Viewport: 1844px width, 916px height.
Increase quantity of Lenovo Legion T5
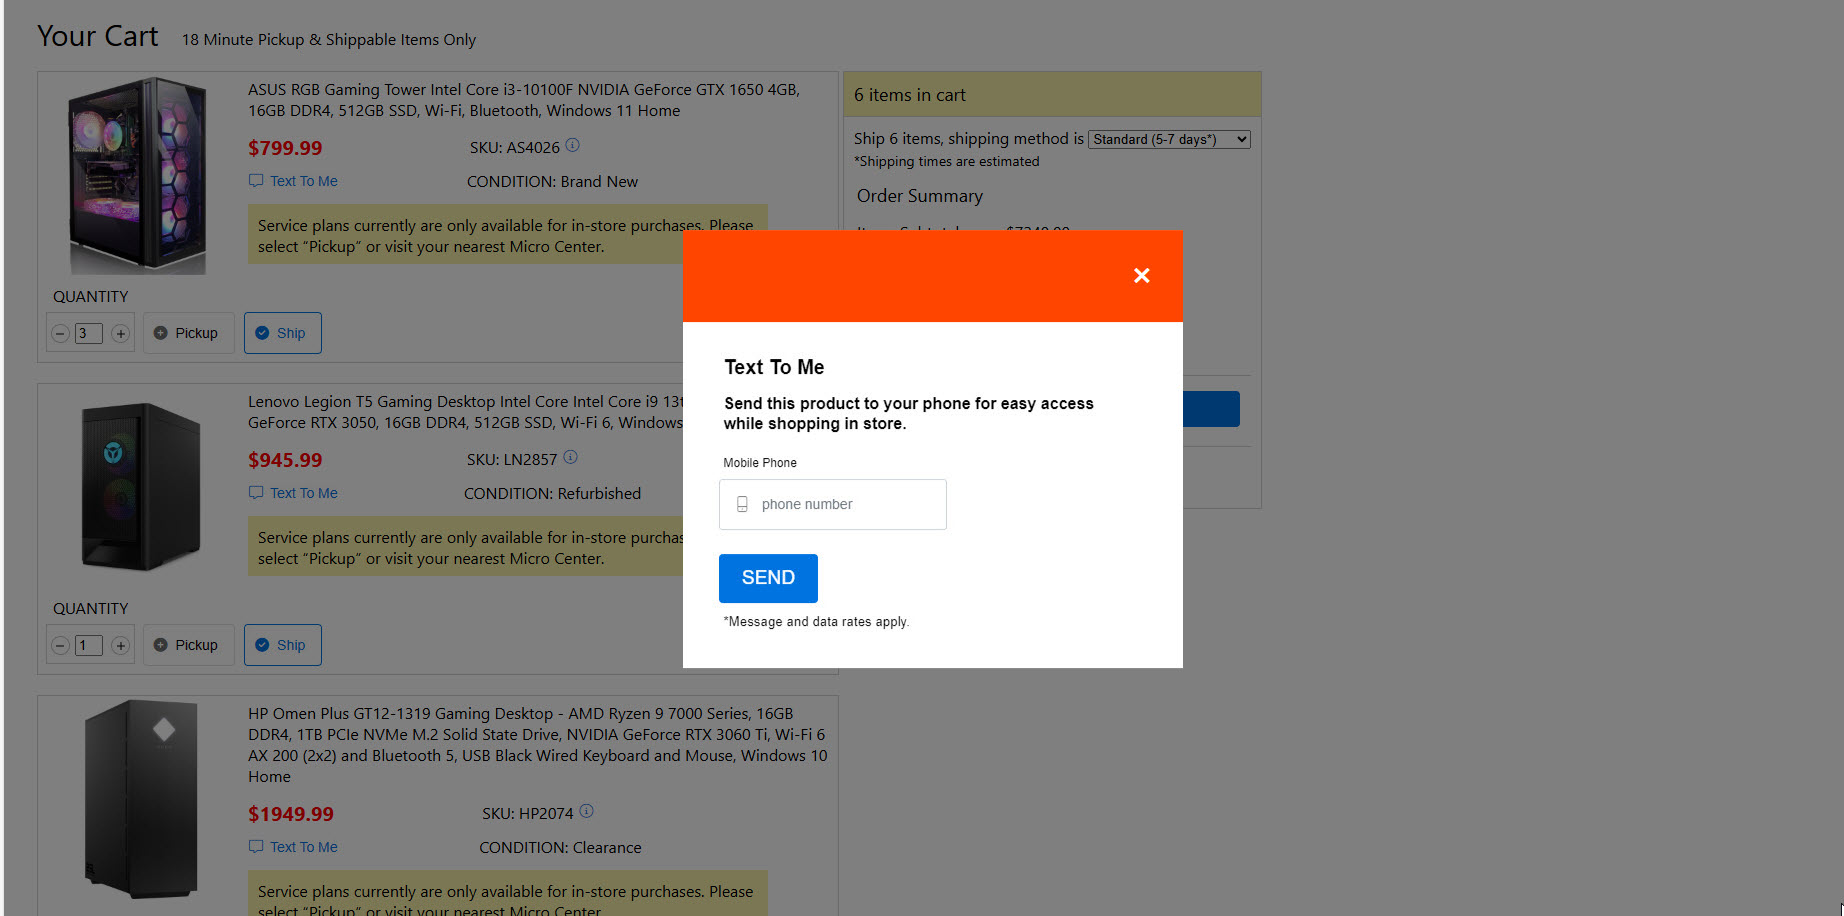(120, 646)
